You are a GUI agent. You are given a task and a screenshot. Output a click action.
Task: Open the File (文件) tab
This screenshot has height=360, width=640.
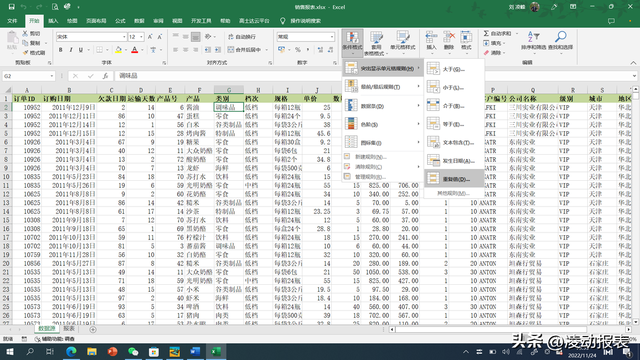coord(12,21)
